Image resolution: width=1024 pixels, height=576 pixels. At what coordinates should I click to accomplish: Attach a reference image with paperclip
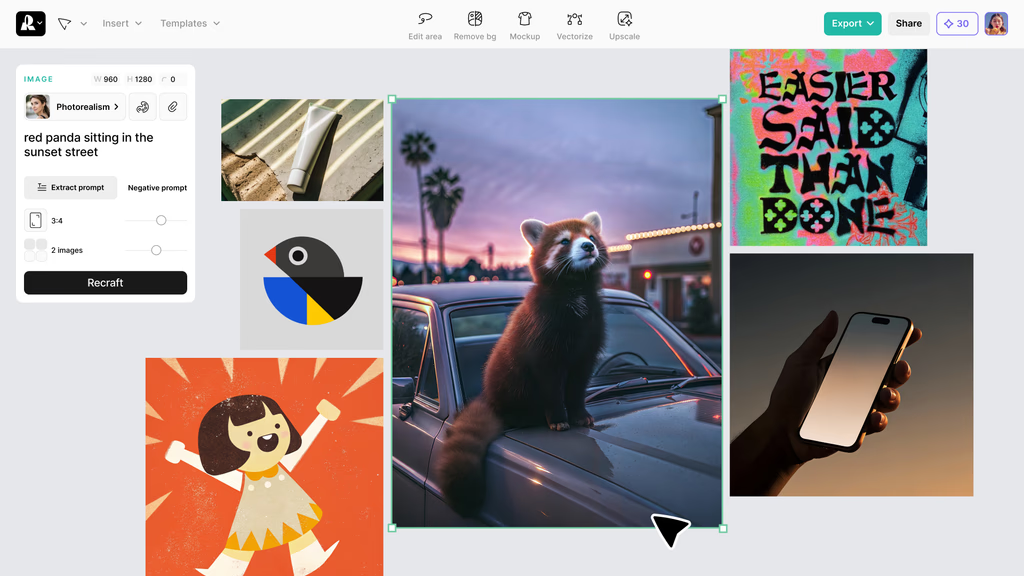(x=172, y=106)
